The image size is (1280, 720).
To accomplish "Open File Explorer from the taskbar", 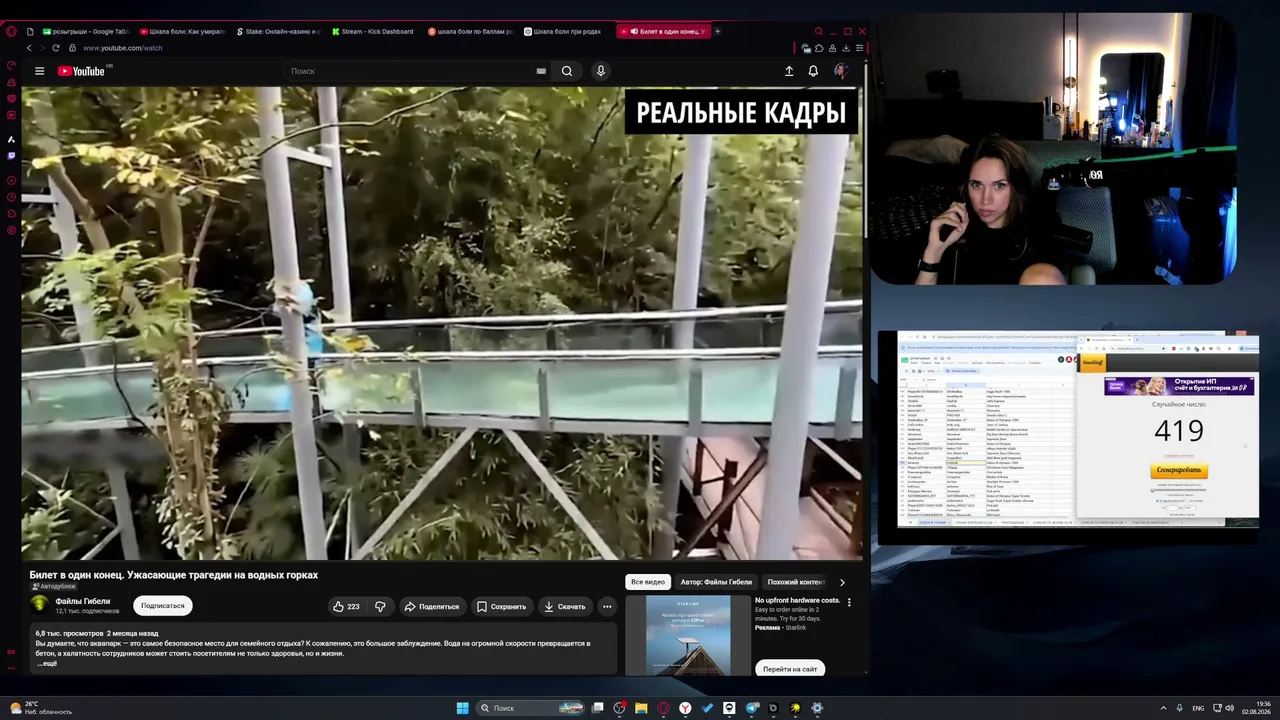I will [x=641, y=708].
